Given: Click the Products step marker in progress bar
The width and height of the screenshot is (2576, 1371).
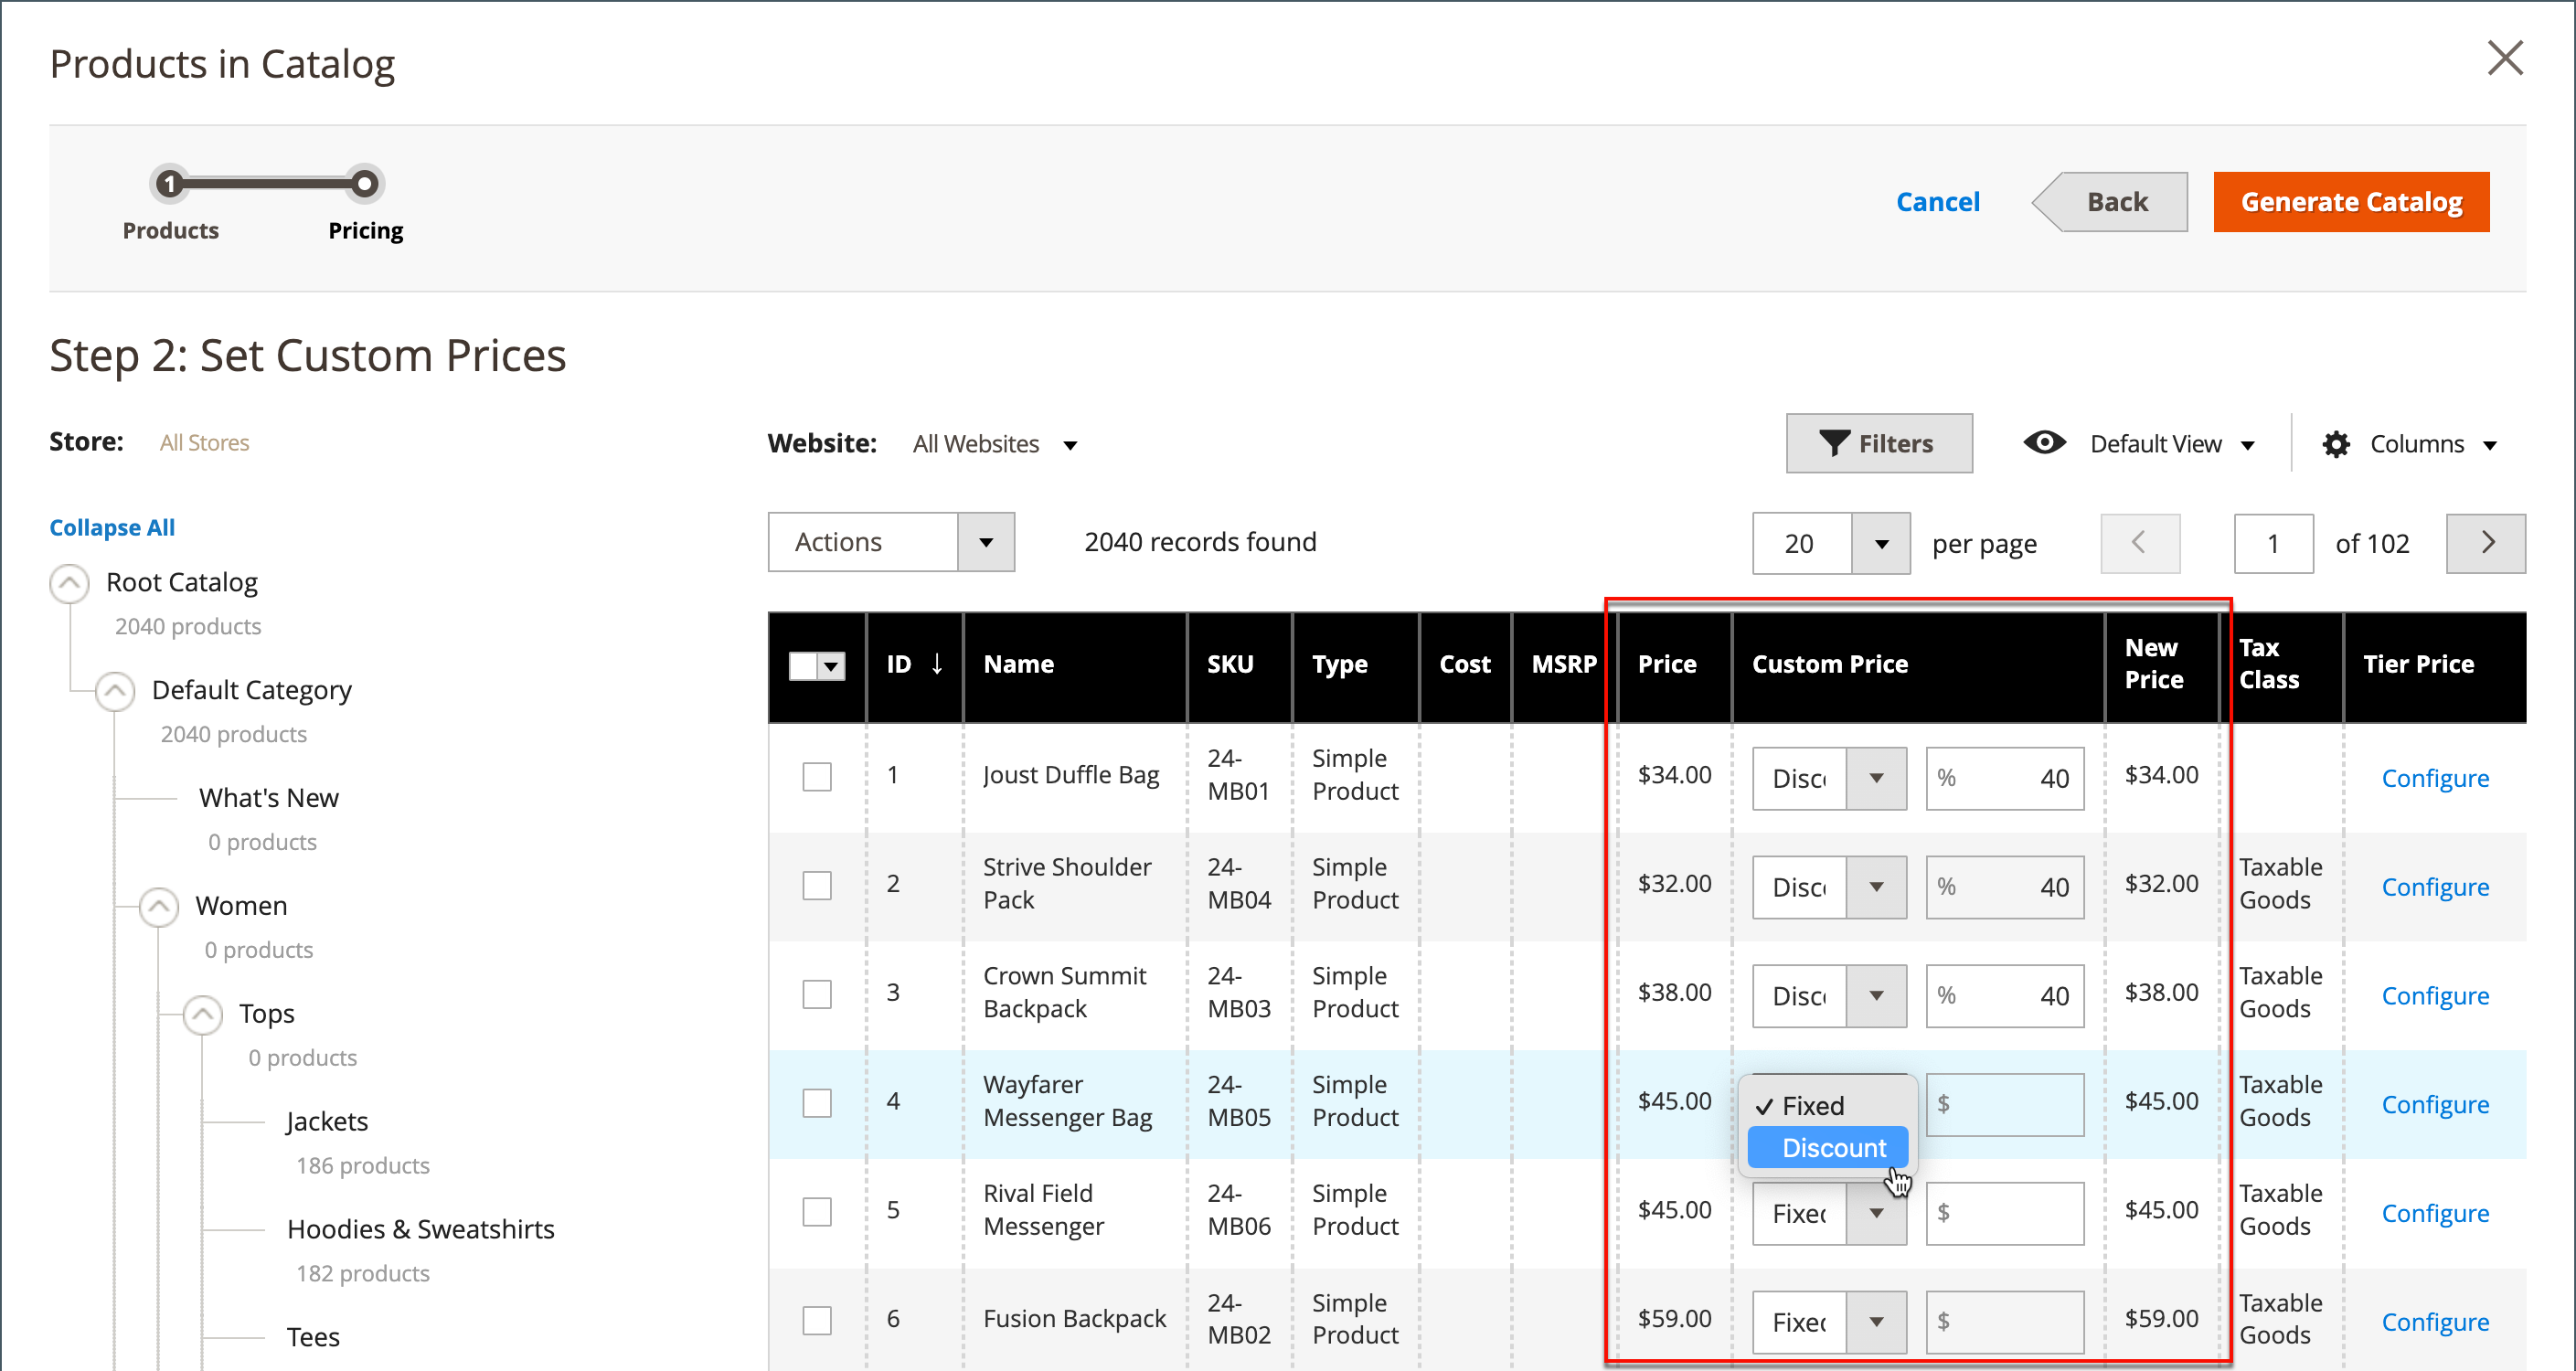Looking at the screenshot, I should 170,184.
